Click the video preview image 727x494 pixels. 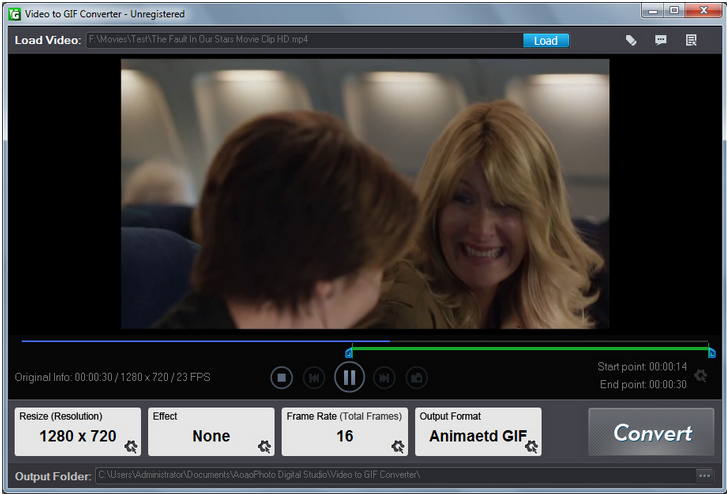click(365, 193)
